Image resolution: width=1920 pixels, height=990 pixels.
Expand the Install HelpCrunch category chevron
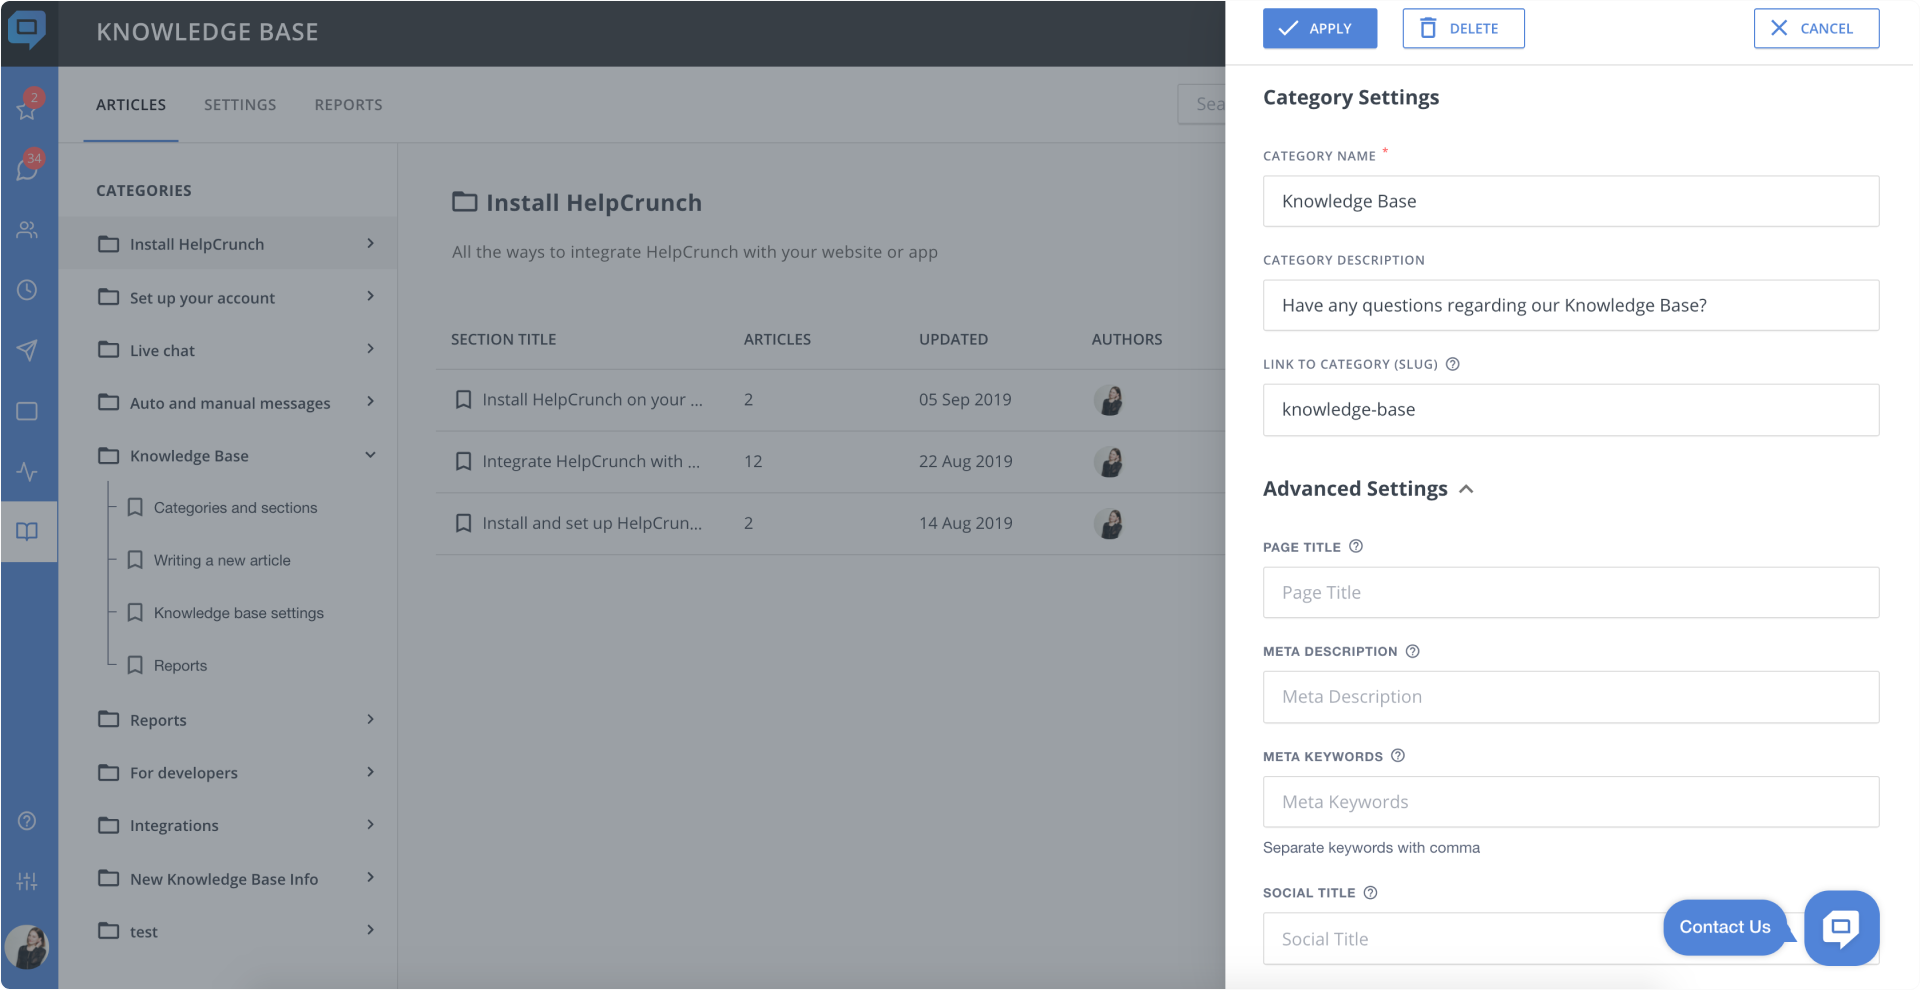pyautogui.click(x=370, y=243)
